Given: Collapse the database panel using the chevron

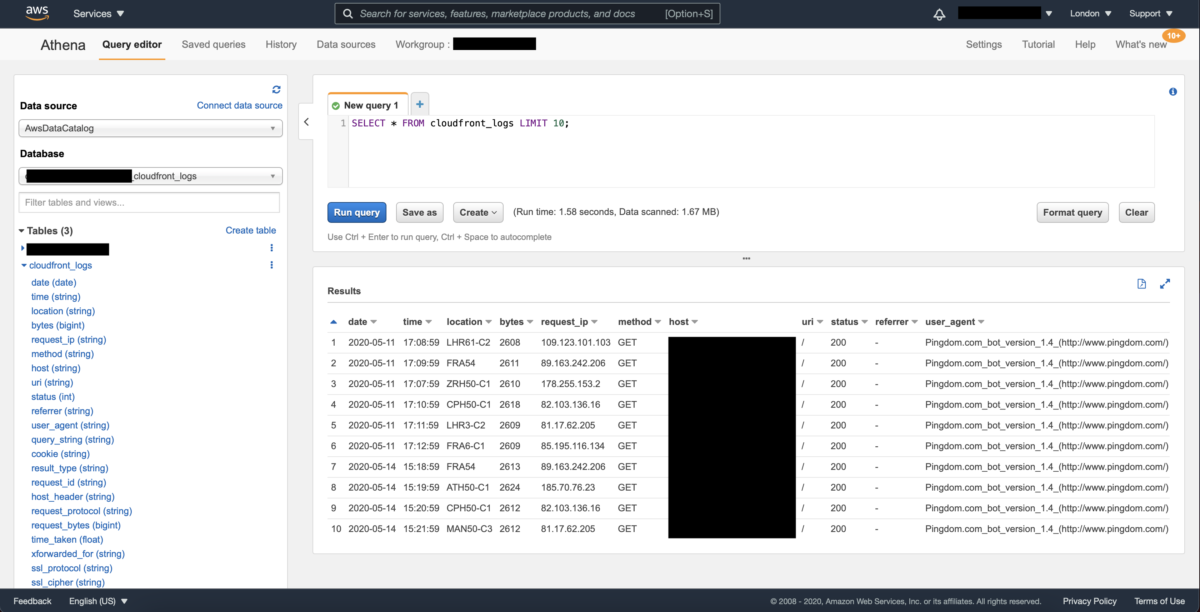Looking at the screenshot, I should [x=306, y=121].
